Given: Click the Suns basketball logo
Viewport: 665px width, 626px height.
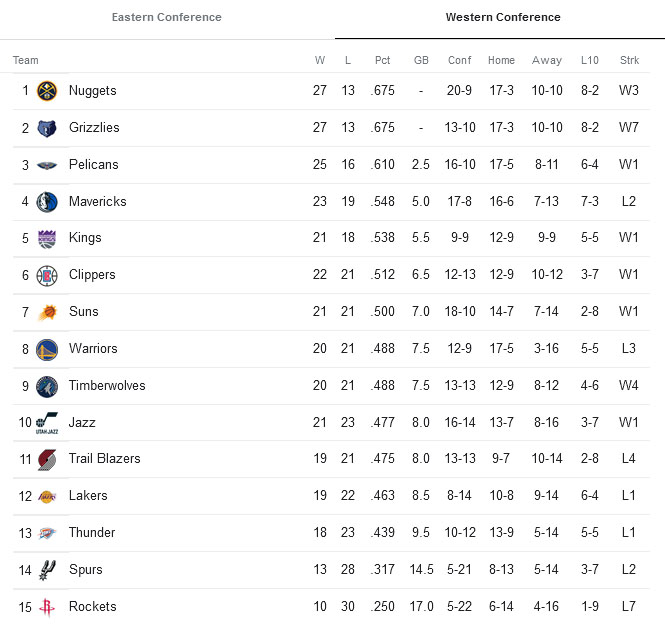Looking at the screenshot, I should 47,313.
